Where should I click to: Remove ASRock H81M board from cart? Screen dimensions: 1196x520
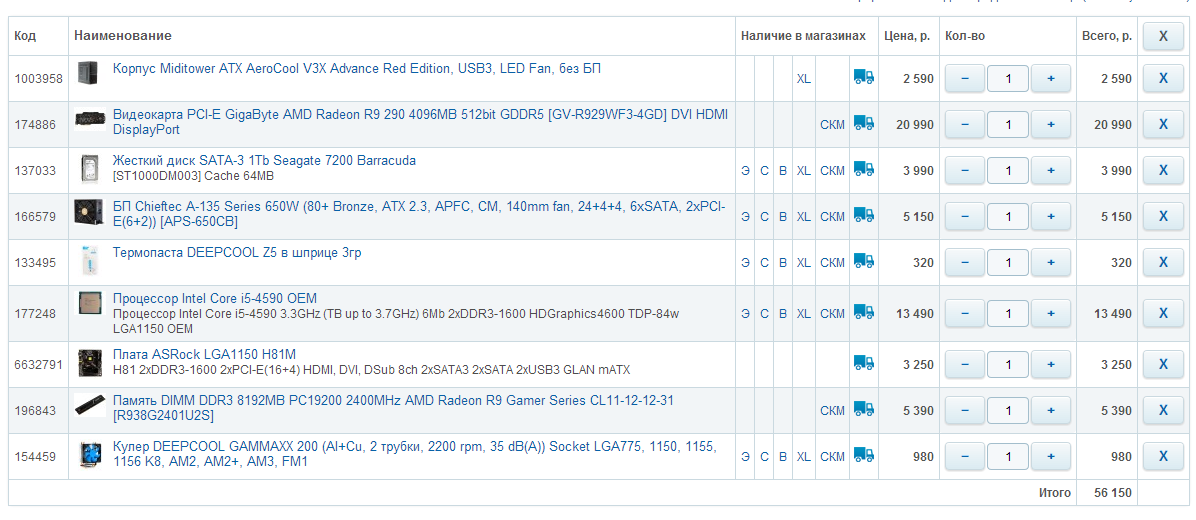point(1163,364)
